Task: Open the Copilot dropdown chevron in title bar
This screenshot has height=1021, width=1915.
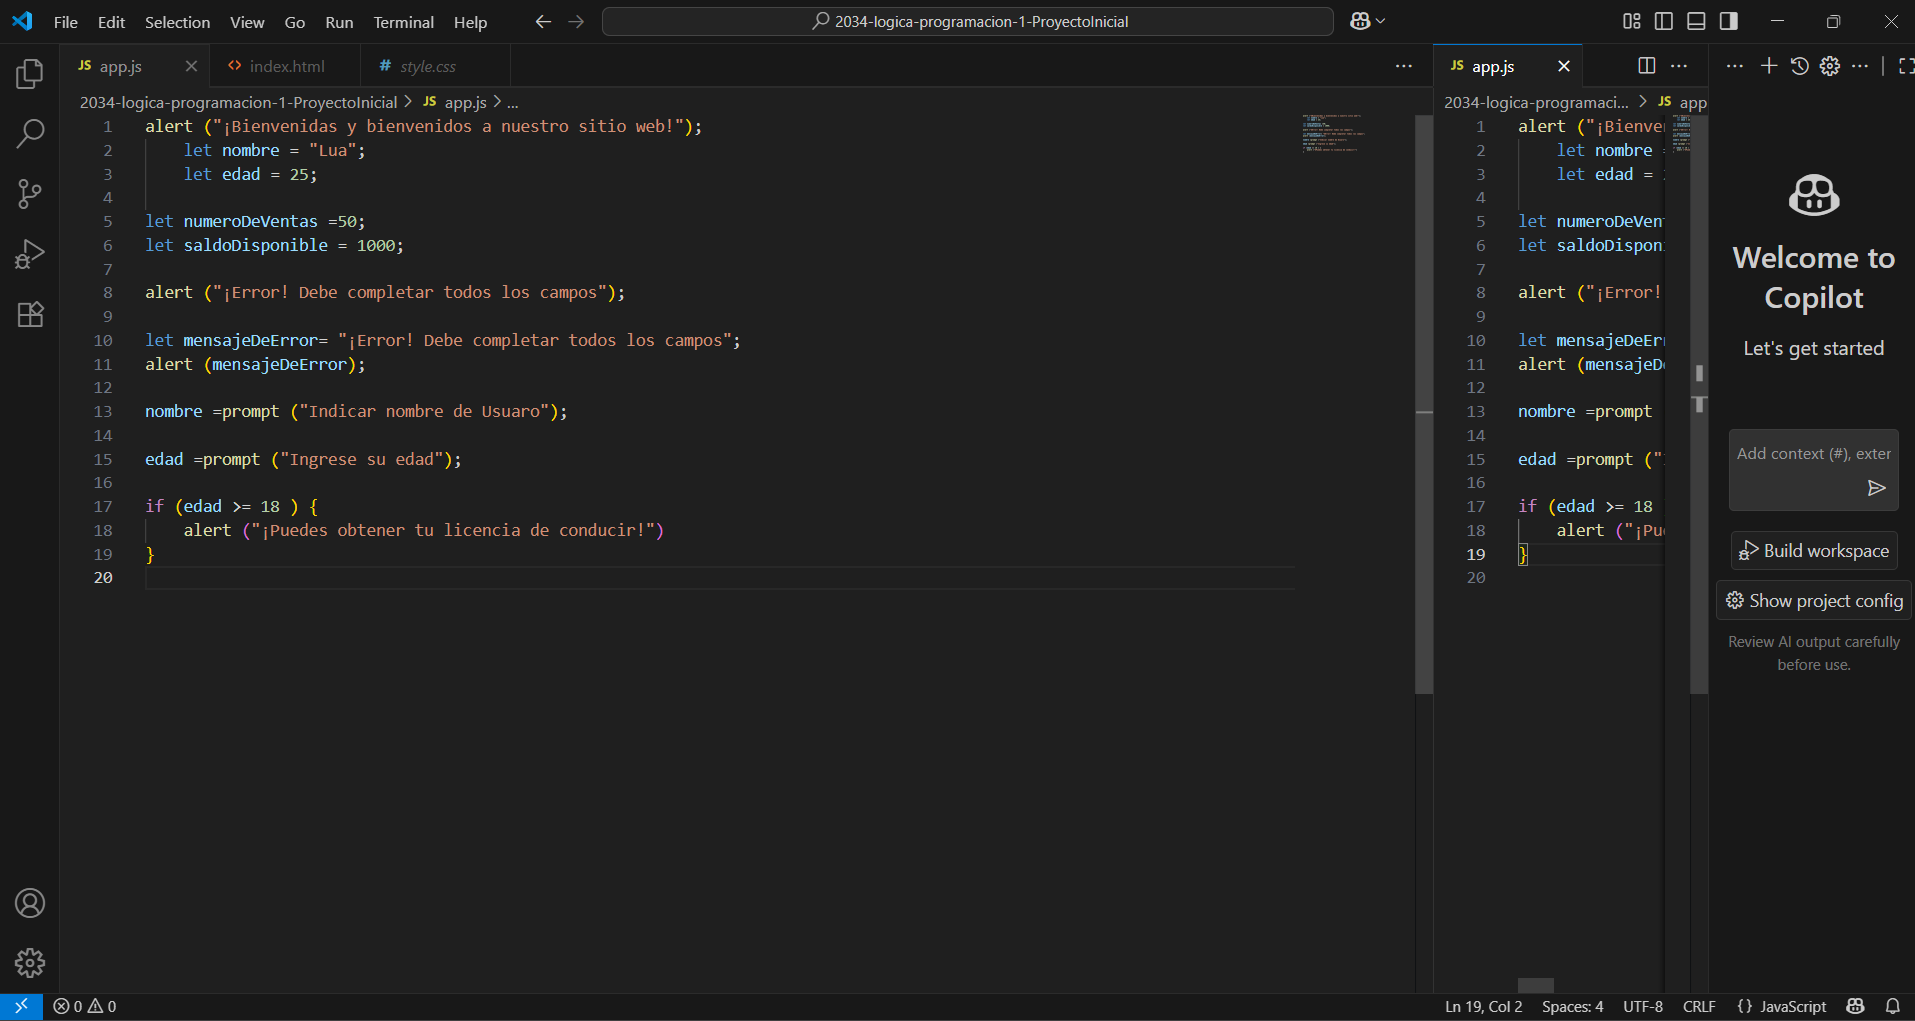Action: coord(1381,21)
